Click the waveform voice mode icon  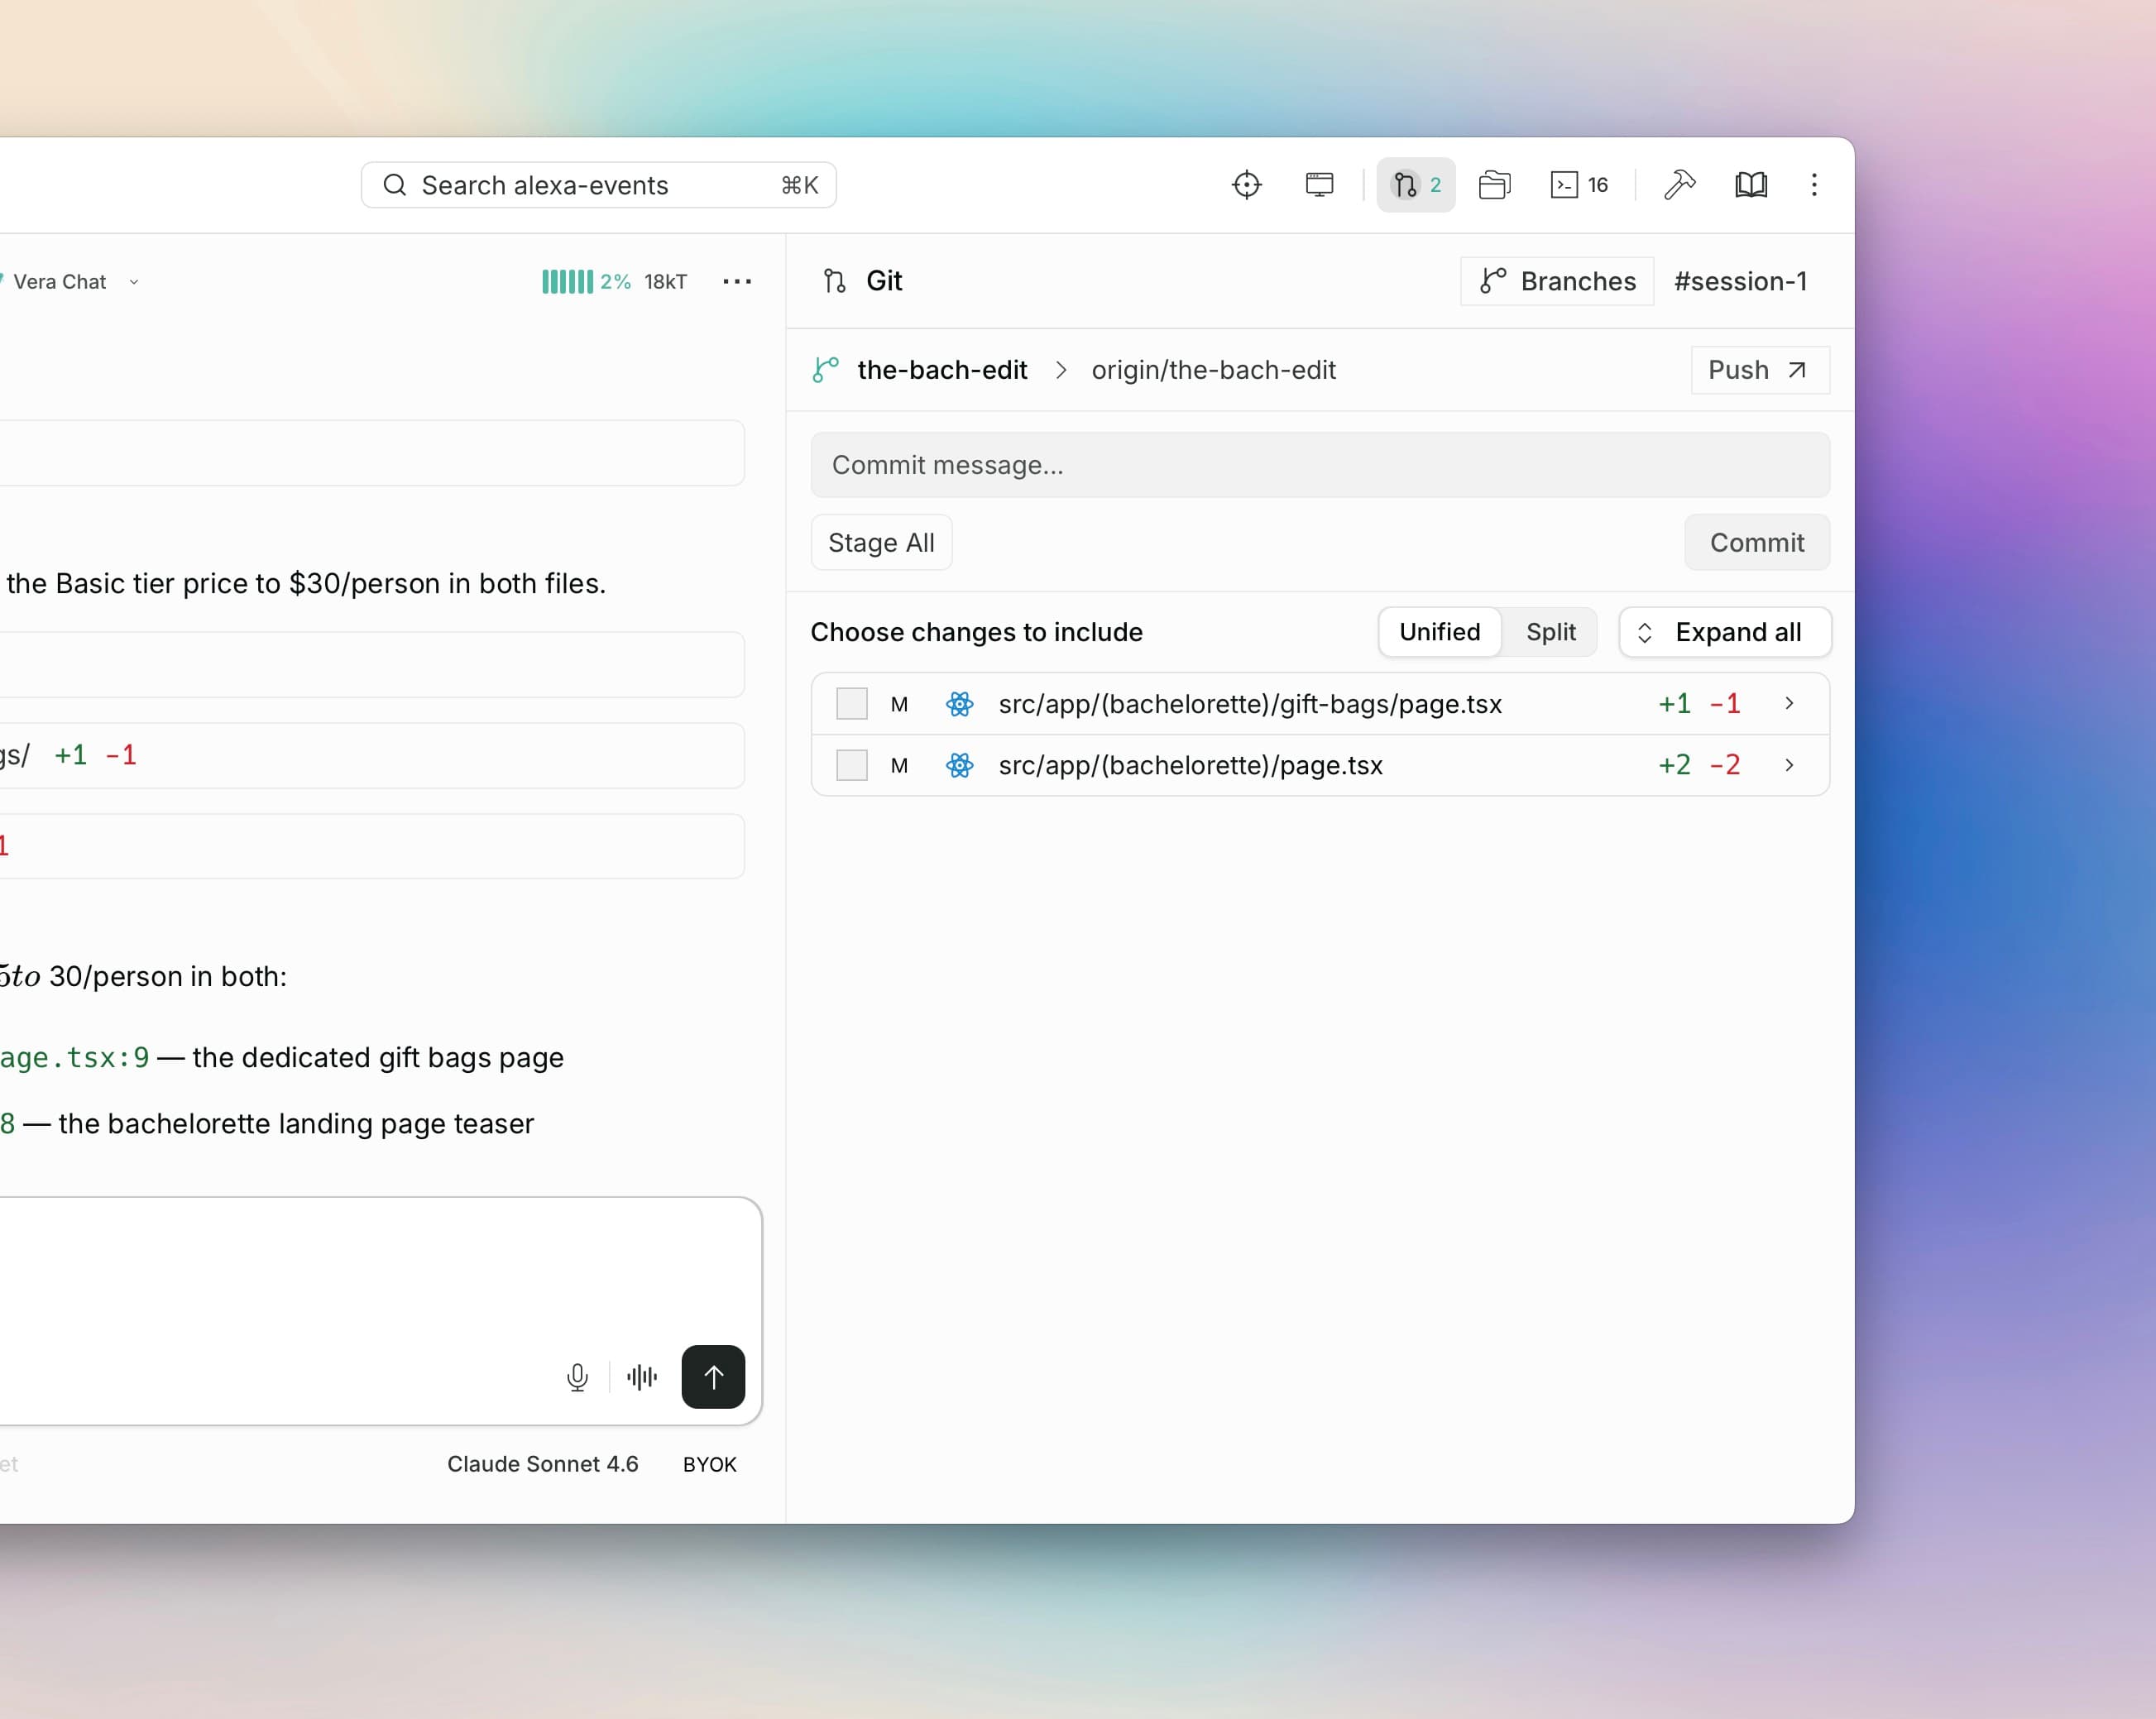pyautogui.click(x=641, y=1377)
